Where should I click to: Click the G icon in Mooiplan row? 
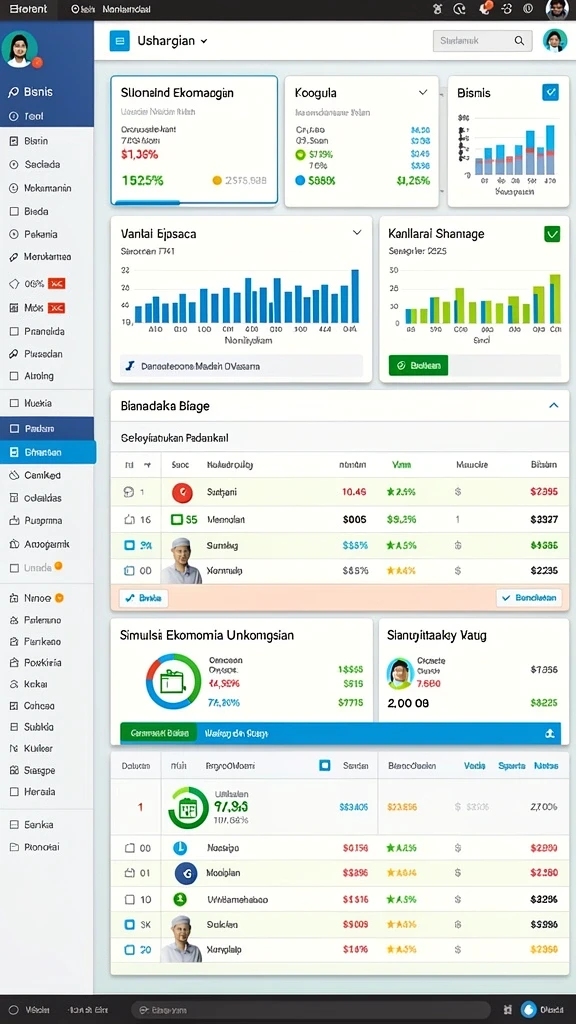186,873
